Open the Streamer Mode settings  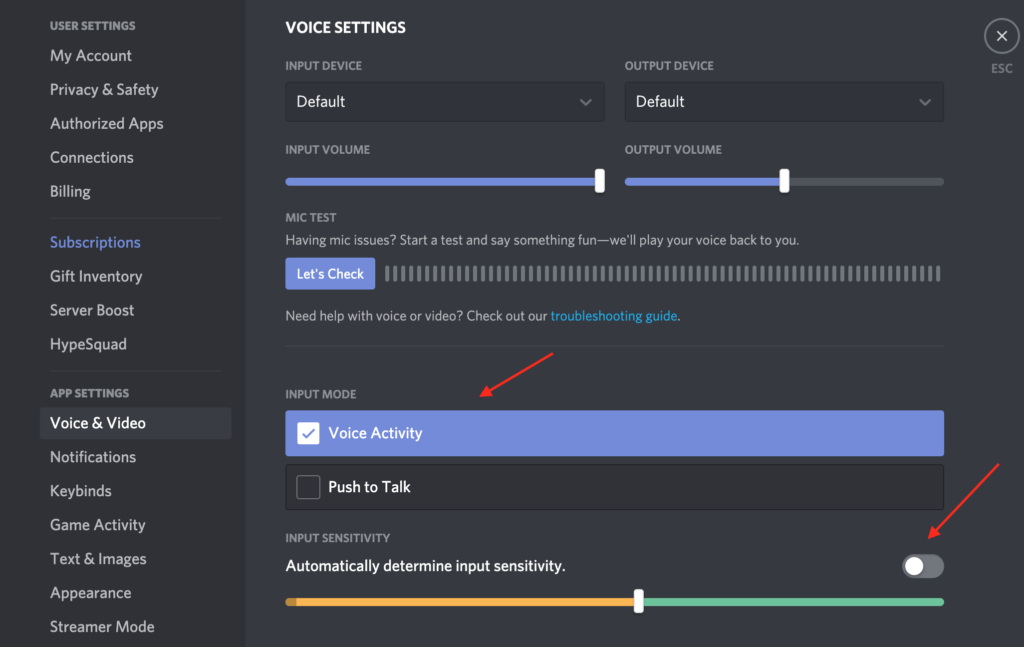pyautogui.click(x=102, y=626)
